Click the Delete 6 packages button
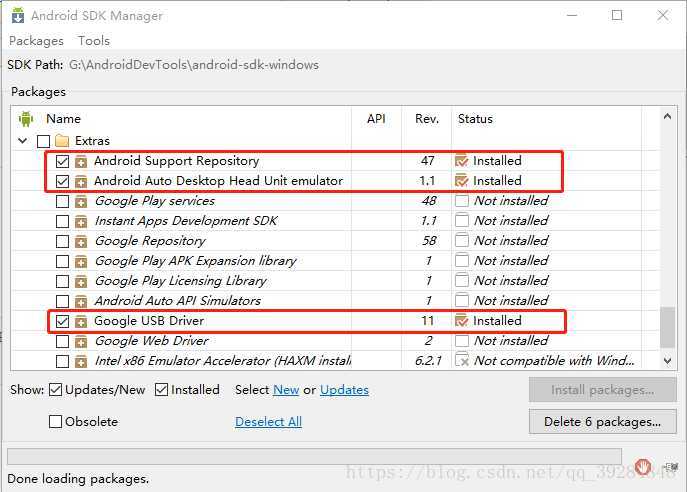Viewport: 687px width, 492px height. (602, 421)
